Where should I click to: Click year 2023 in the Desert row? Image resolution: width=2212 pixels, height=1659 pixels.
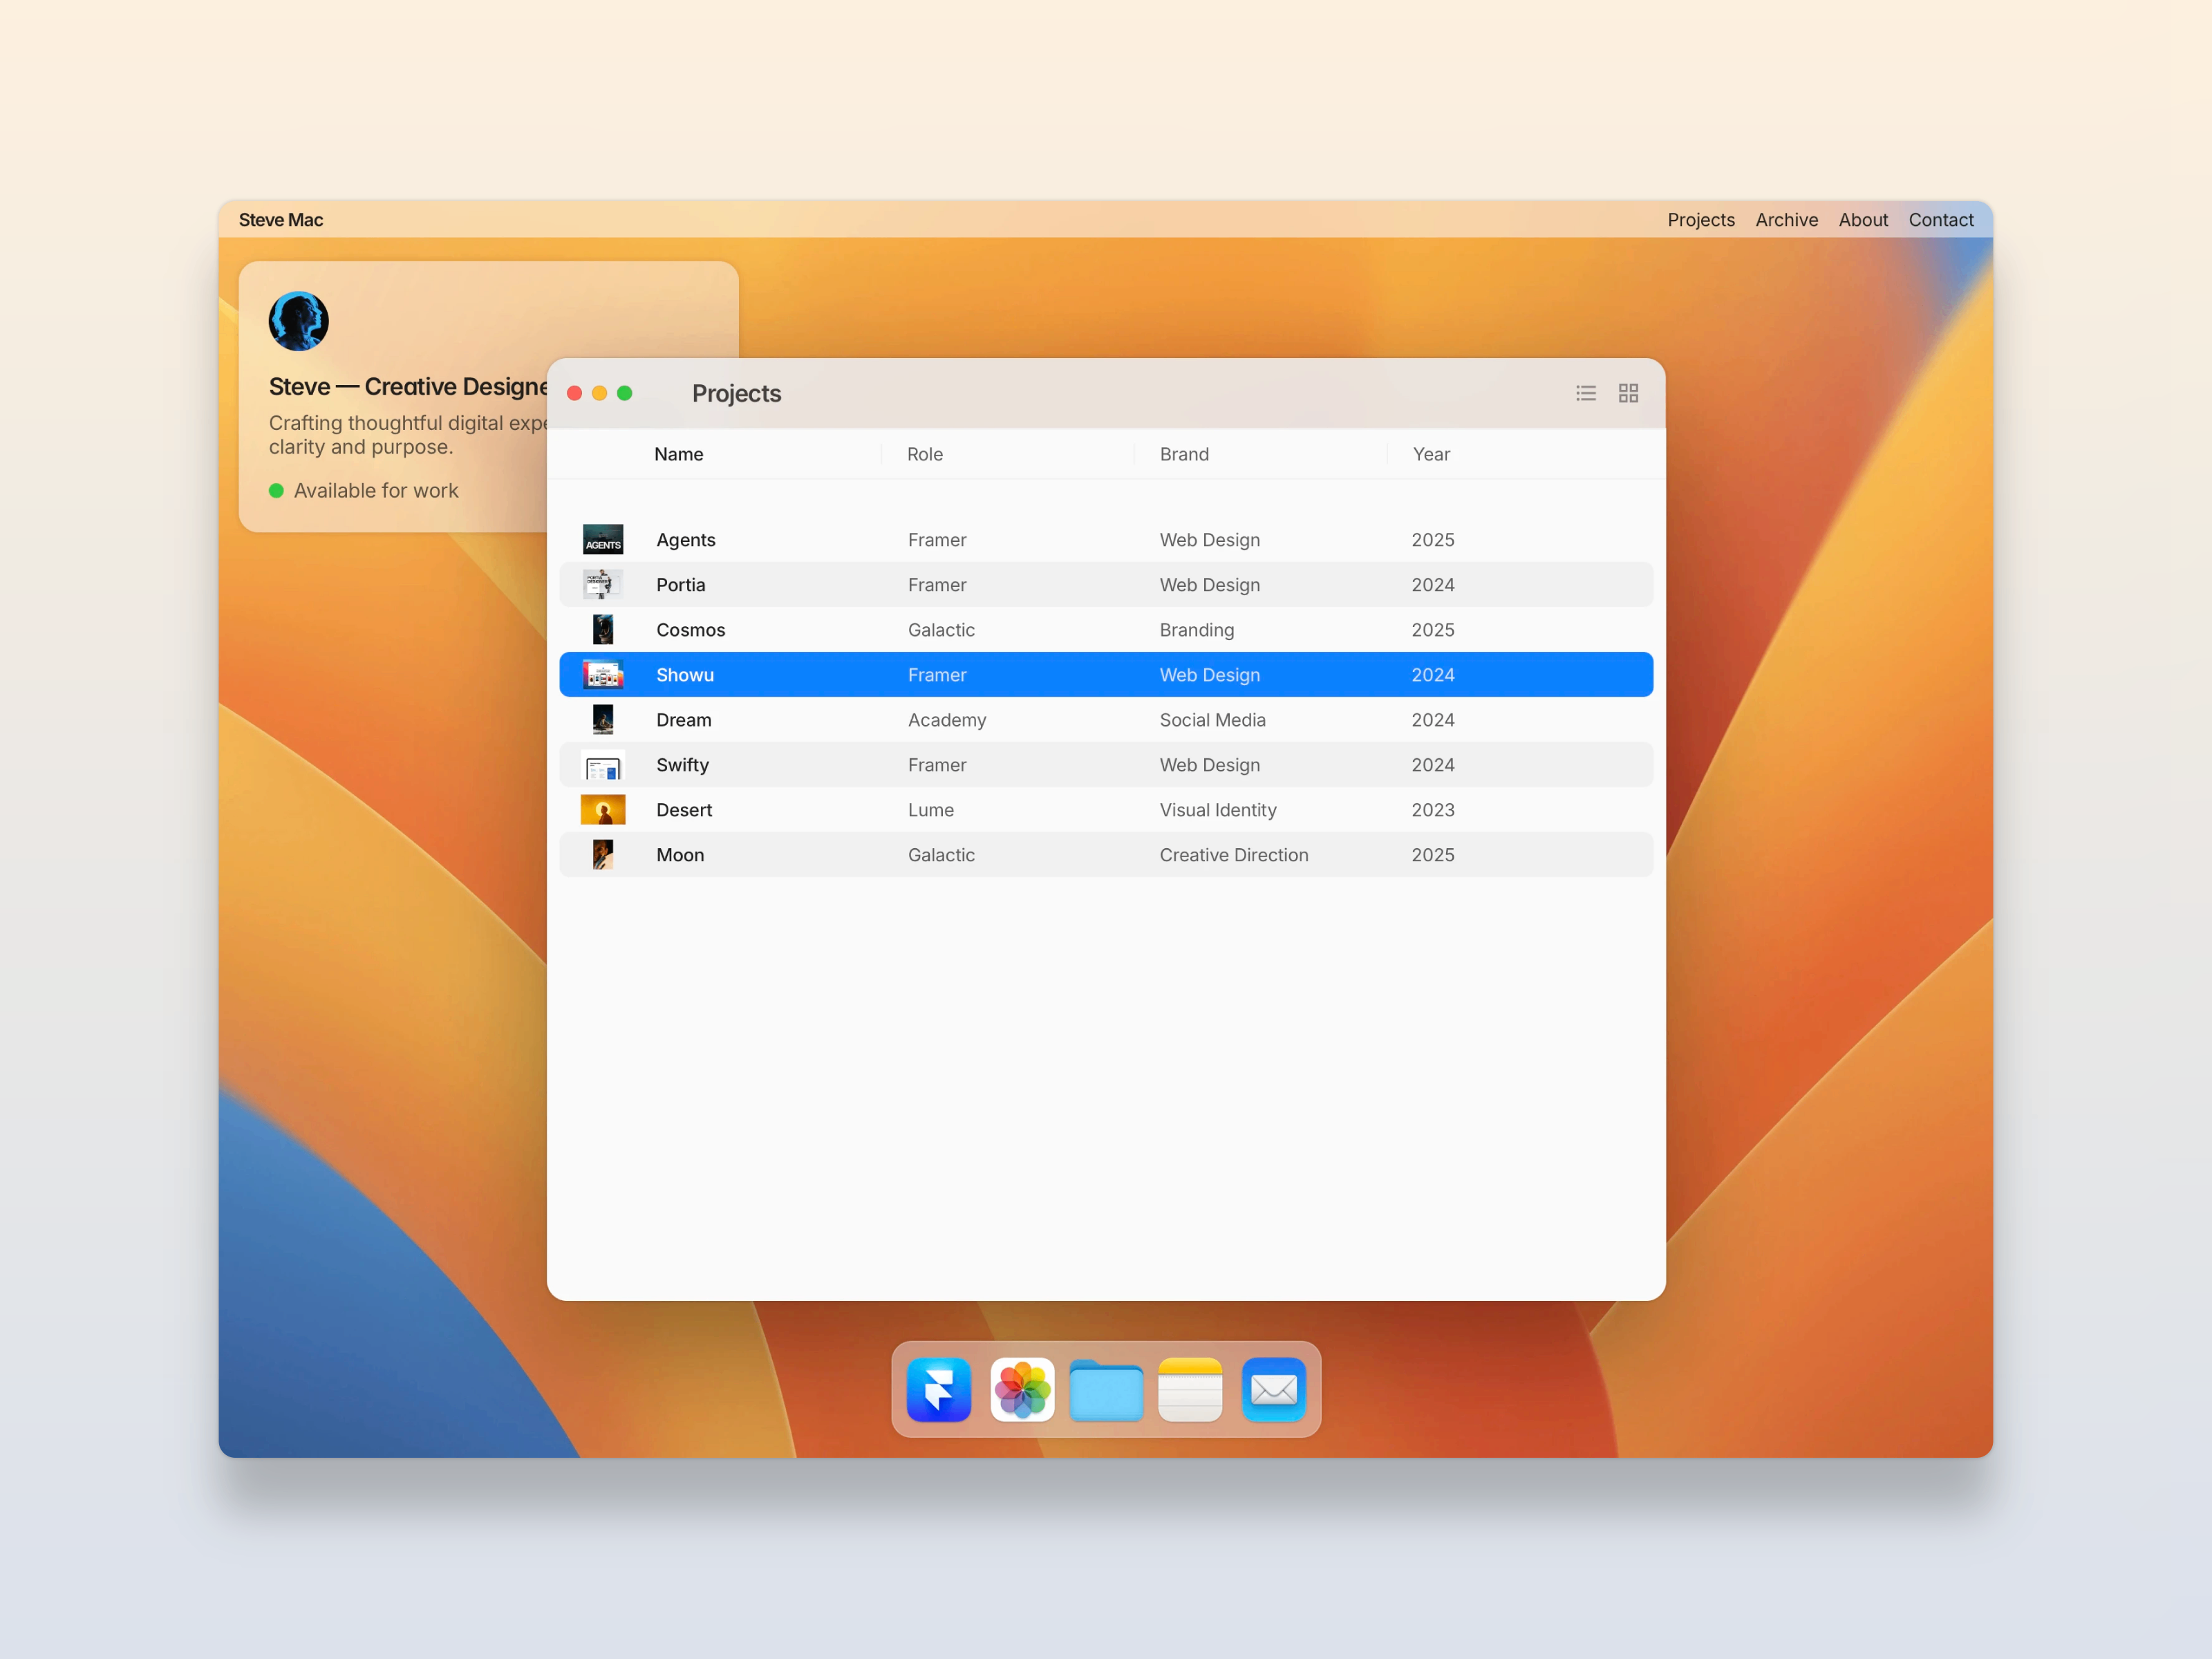(1433, 810)
